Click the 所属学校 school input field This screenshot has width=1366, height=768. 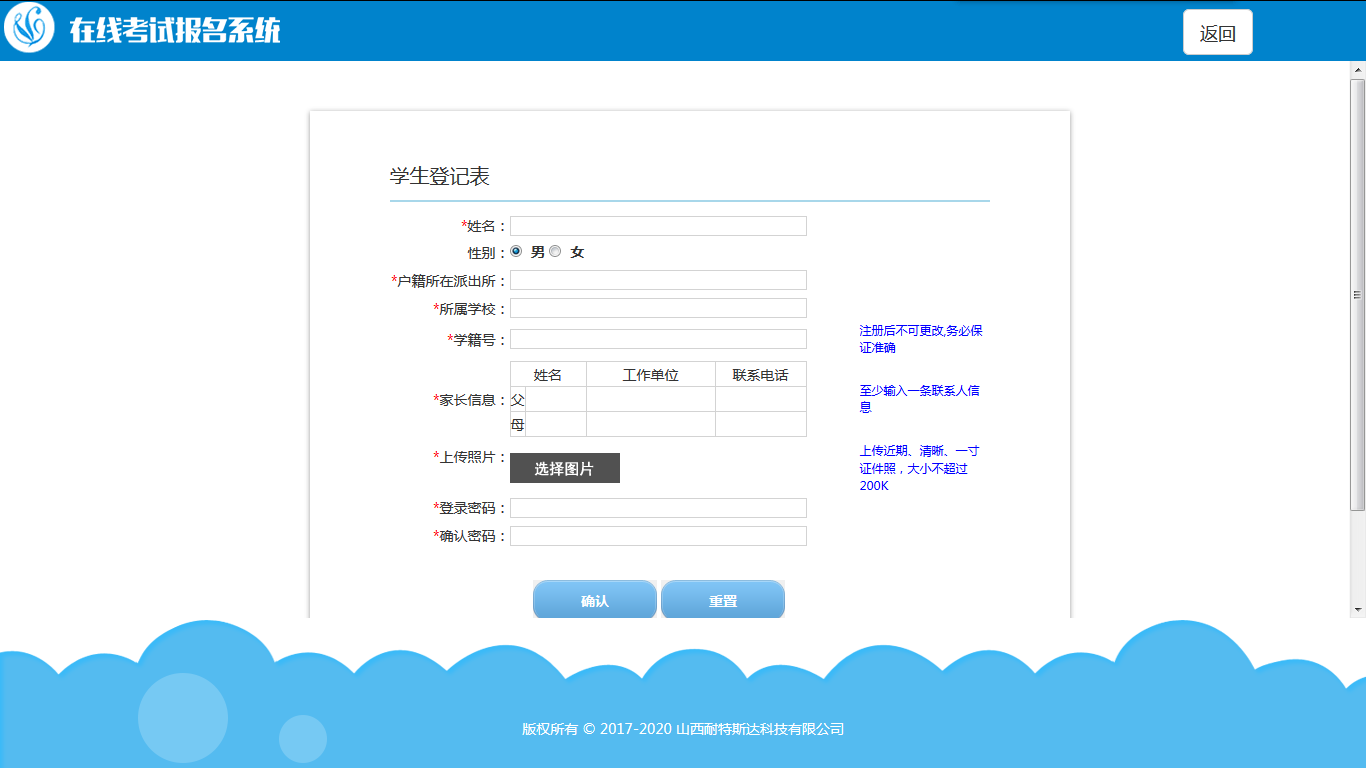tap(658, 308)
